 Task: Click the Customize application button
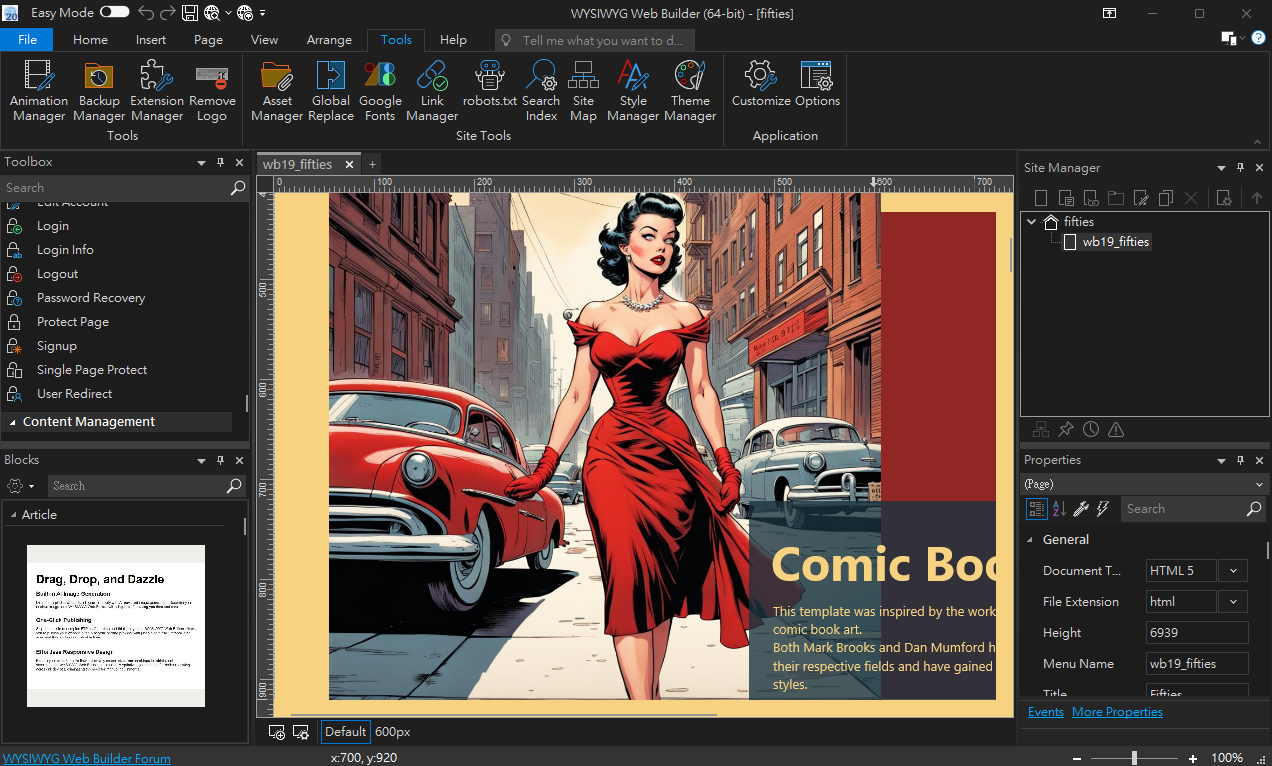coord(761,84)
